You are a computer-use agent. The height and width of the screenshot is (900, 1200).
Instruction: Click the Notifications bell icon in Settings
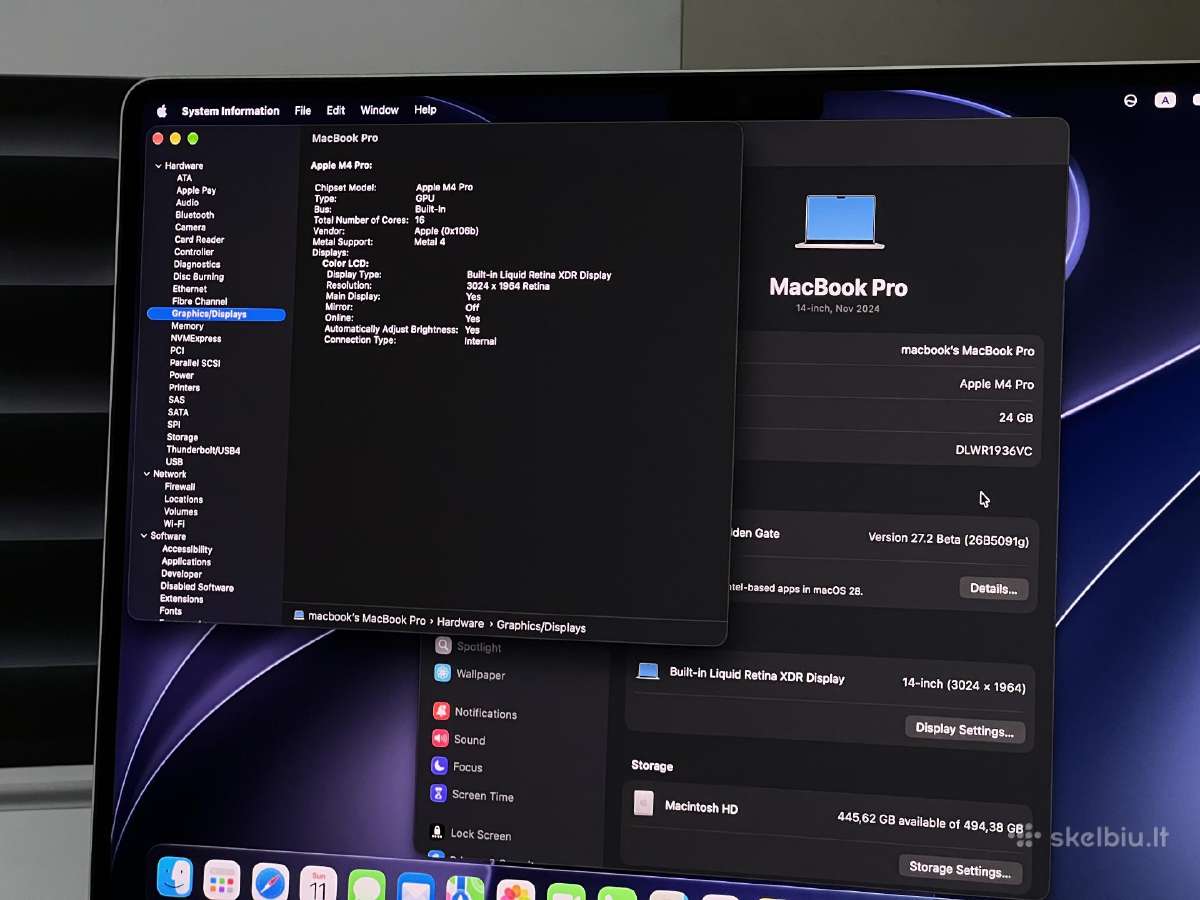[x=441, y=711]
